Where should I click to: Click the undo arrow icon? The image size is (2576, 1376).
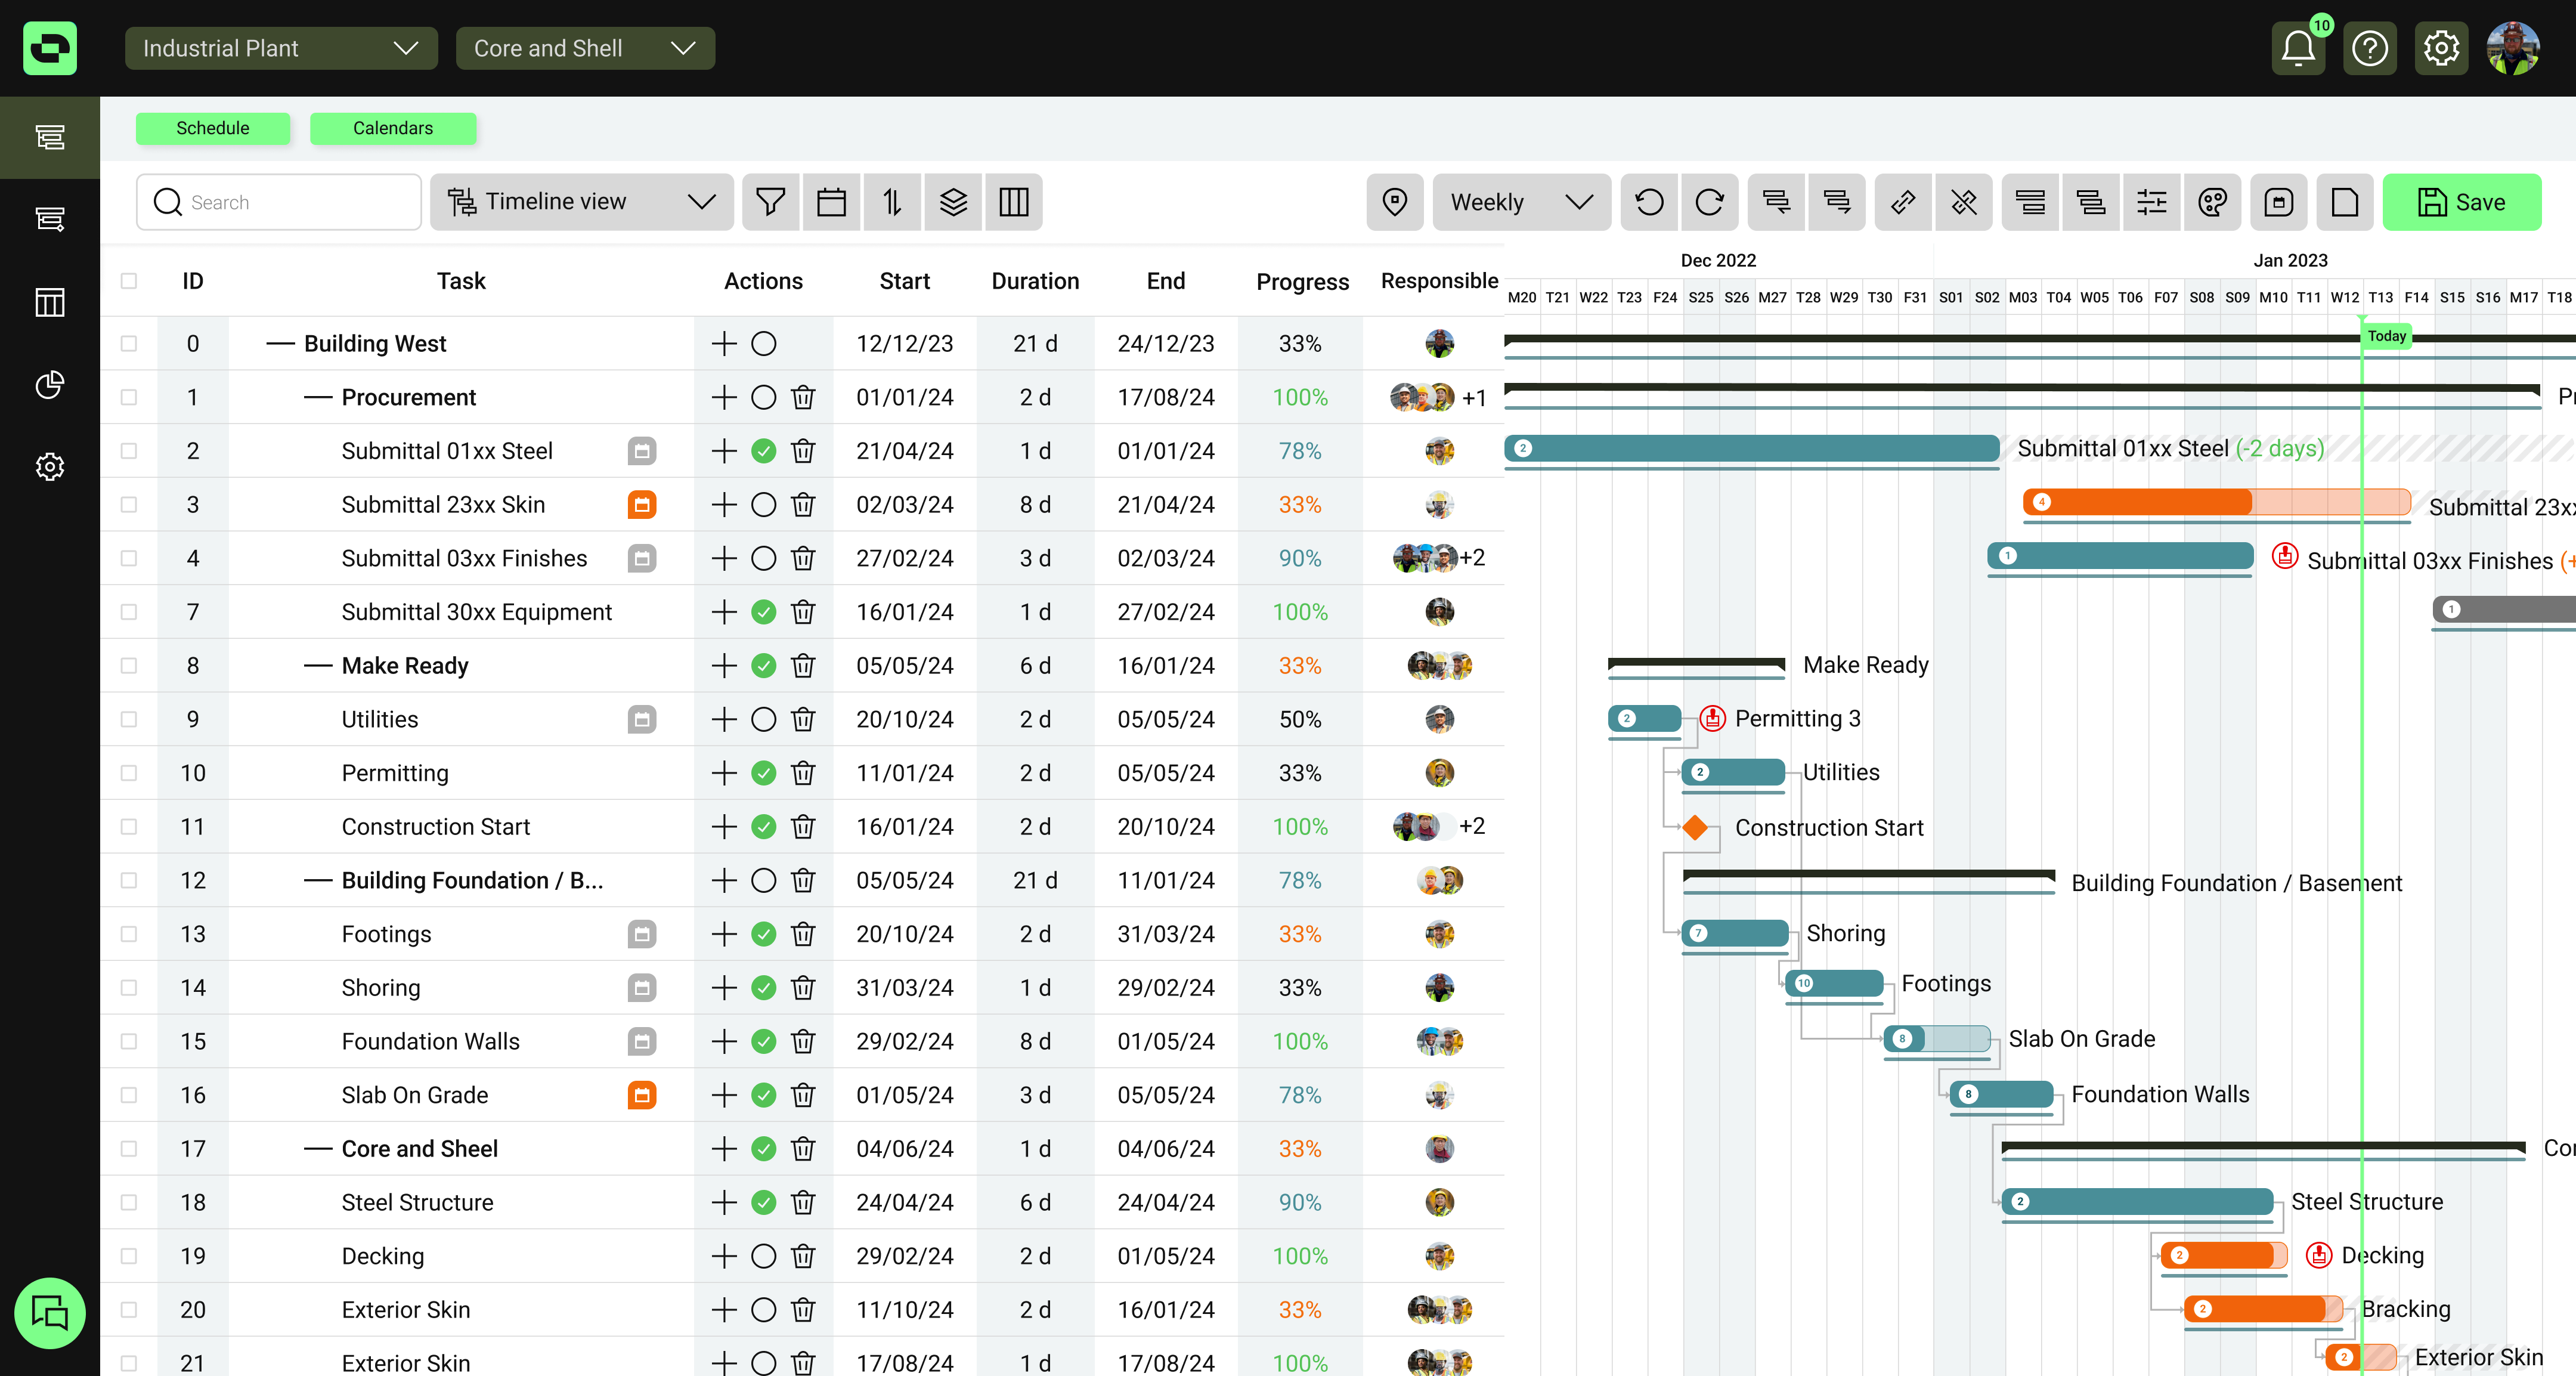(x=1649, y=202)
